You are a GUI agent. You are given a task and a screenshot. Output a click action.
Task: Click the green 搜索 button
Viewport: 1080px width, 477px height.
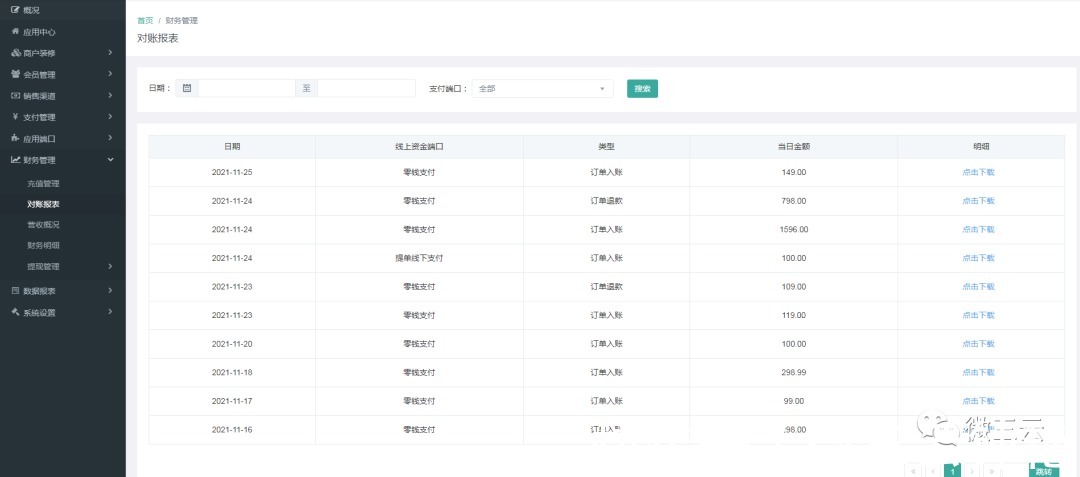tap(642, 88)
